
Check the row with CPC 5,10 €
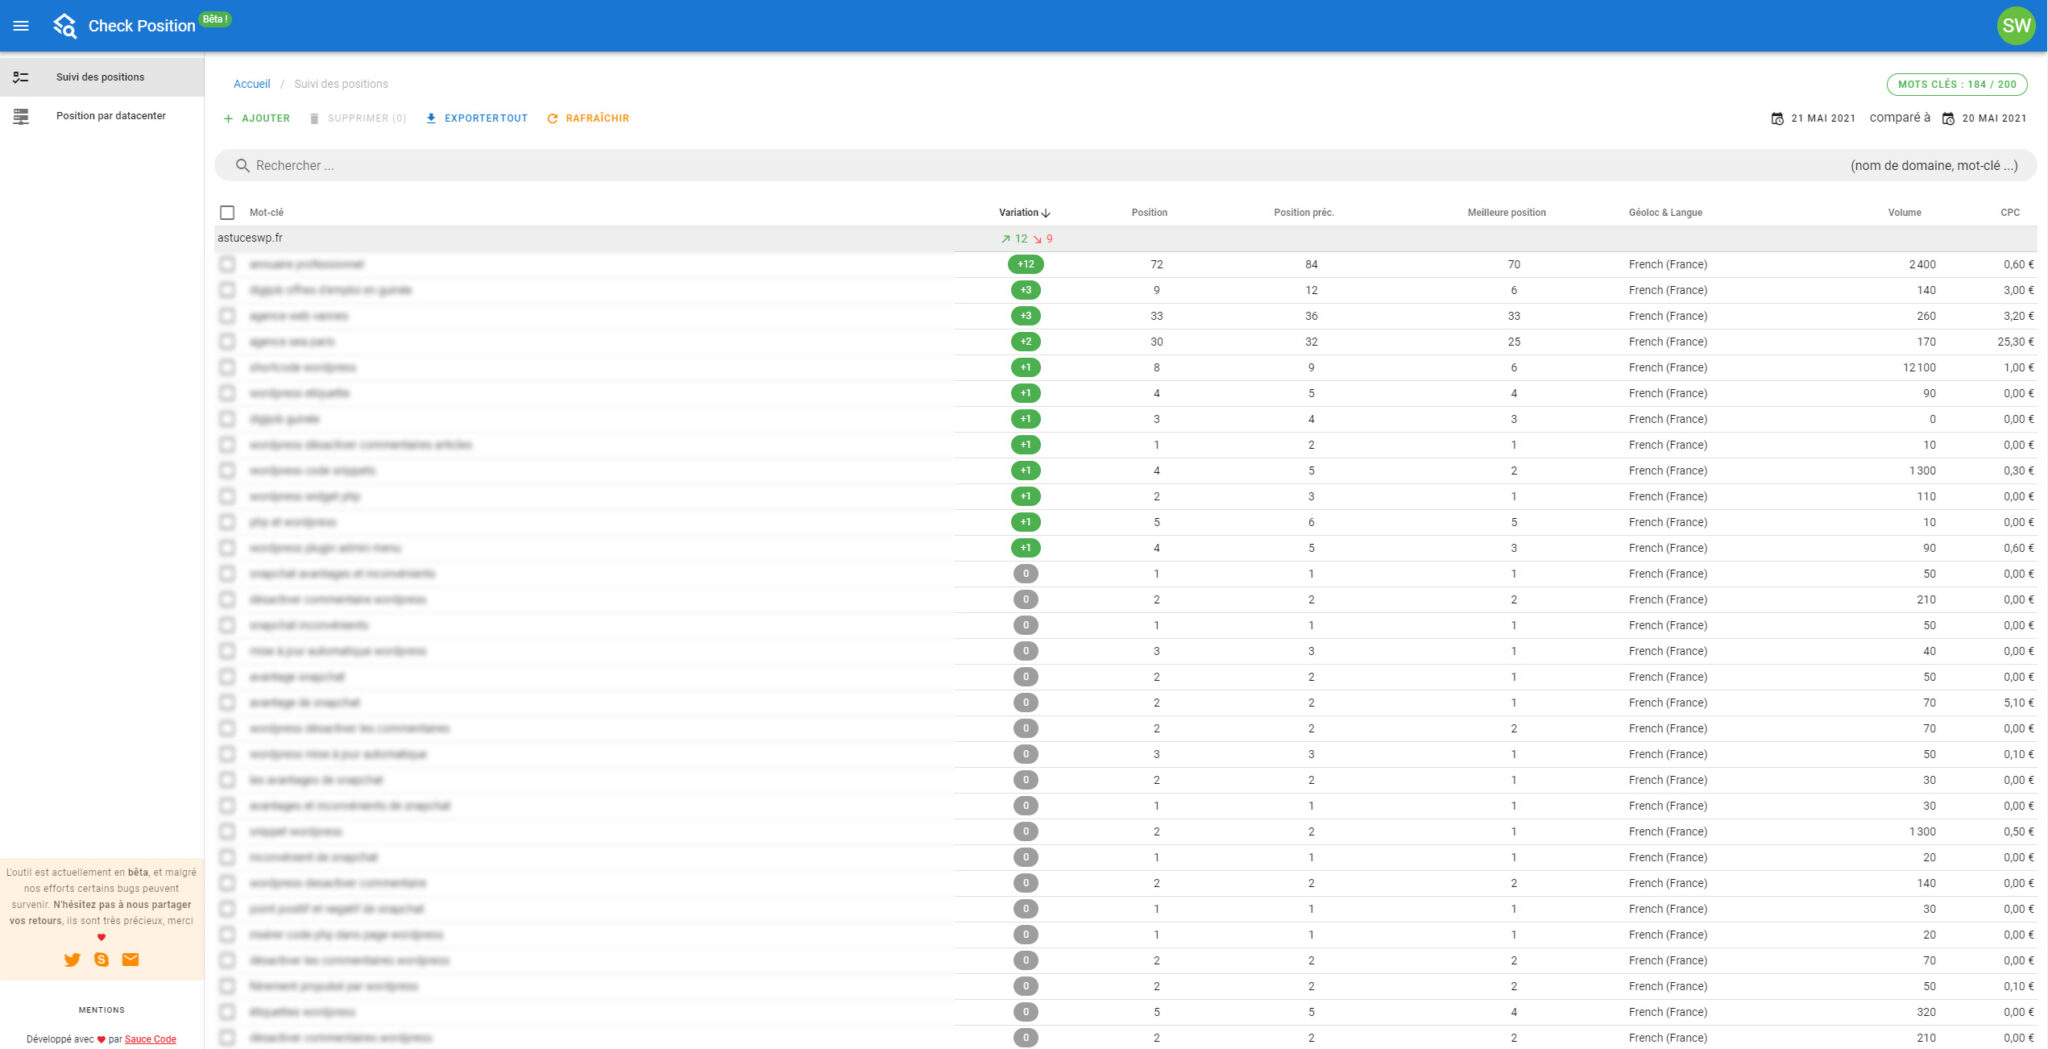click(227, 703)
